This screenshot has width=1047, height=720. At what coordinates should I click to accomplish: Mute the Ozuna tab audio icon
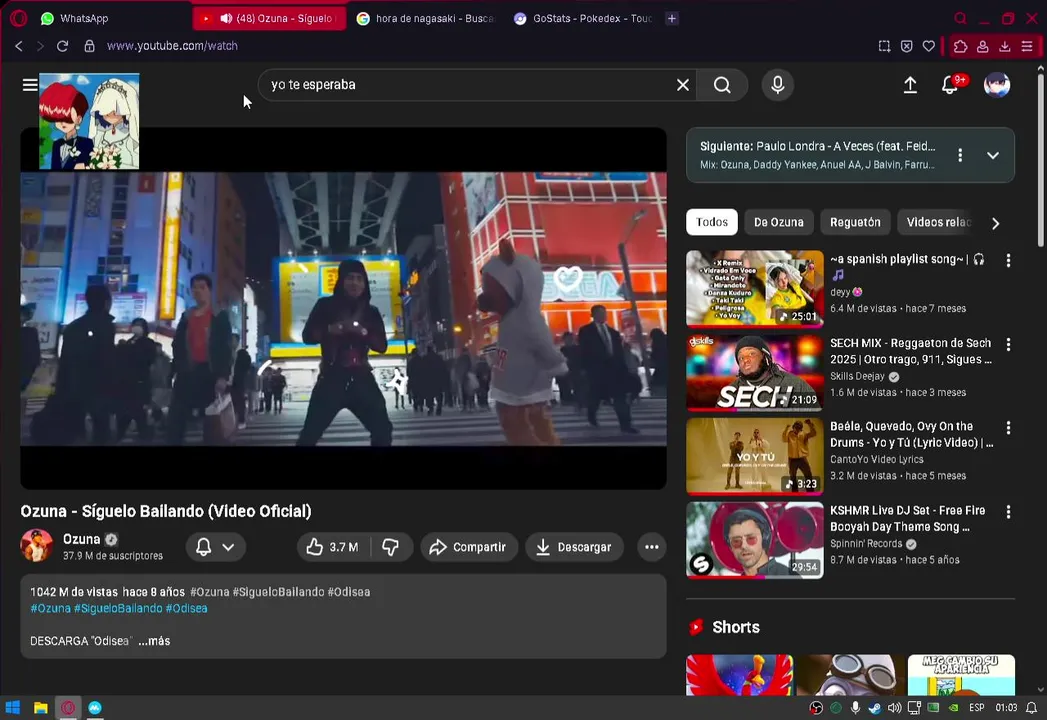pos(226,18)
